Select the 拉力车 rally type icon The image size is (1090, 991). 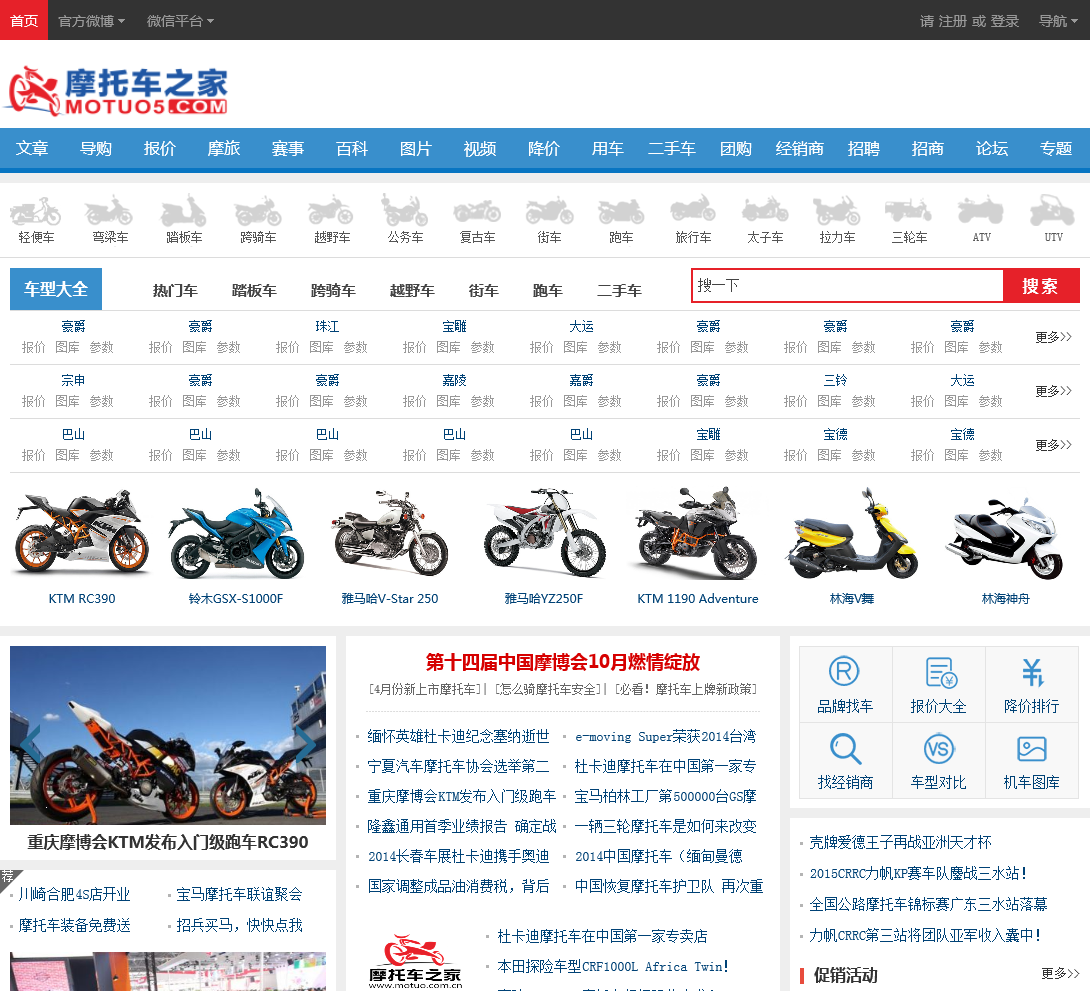pos(837,211)
